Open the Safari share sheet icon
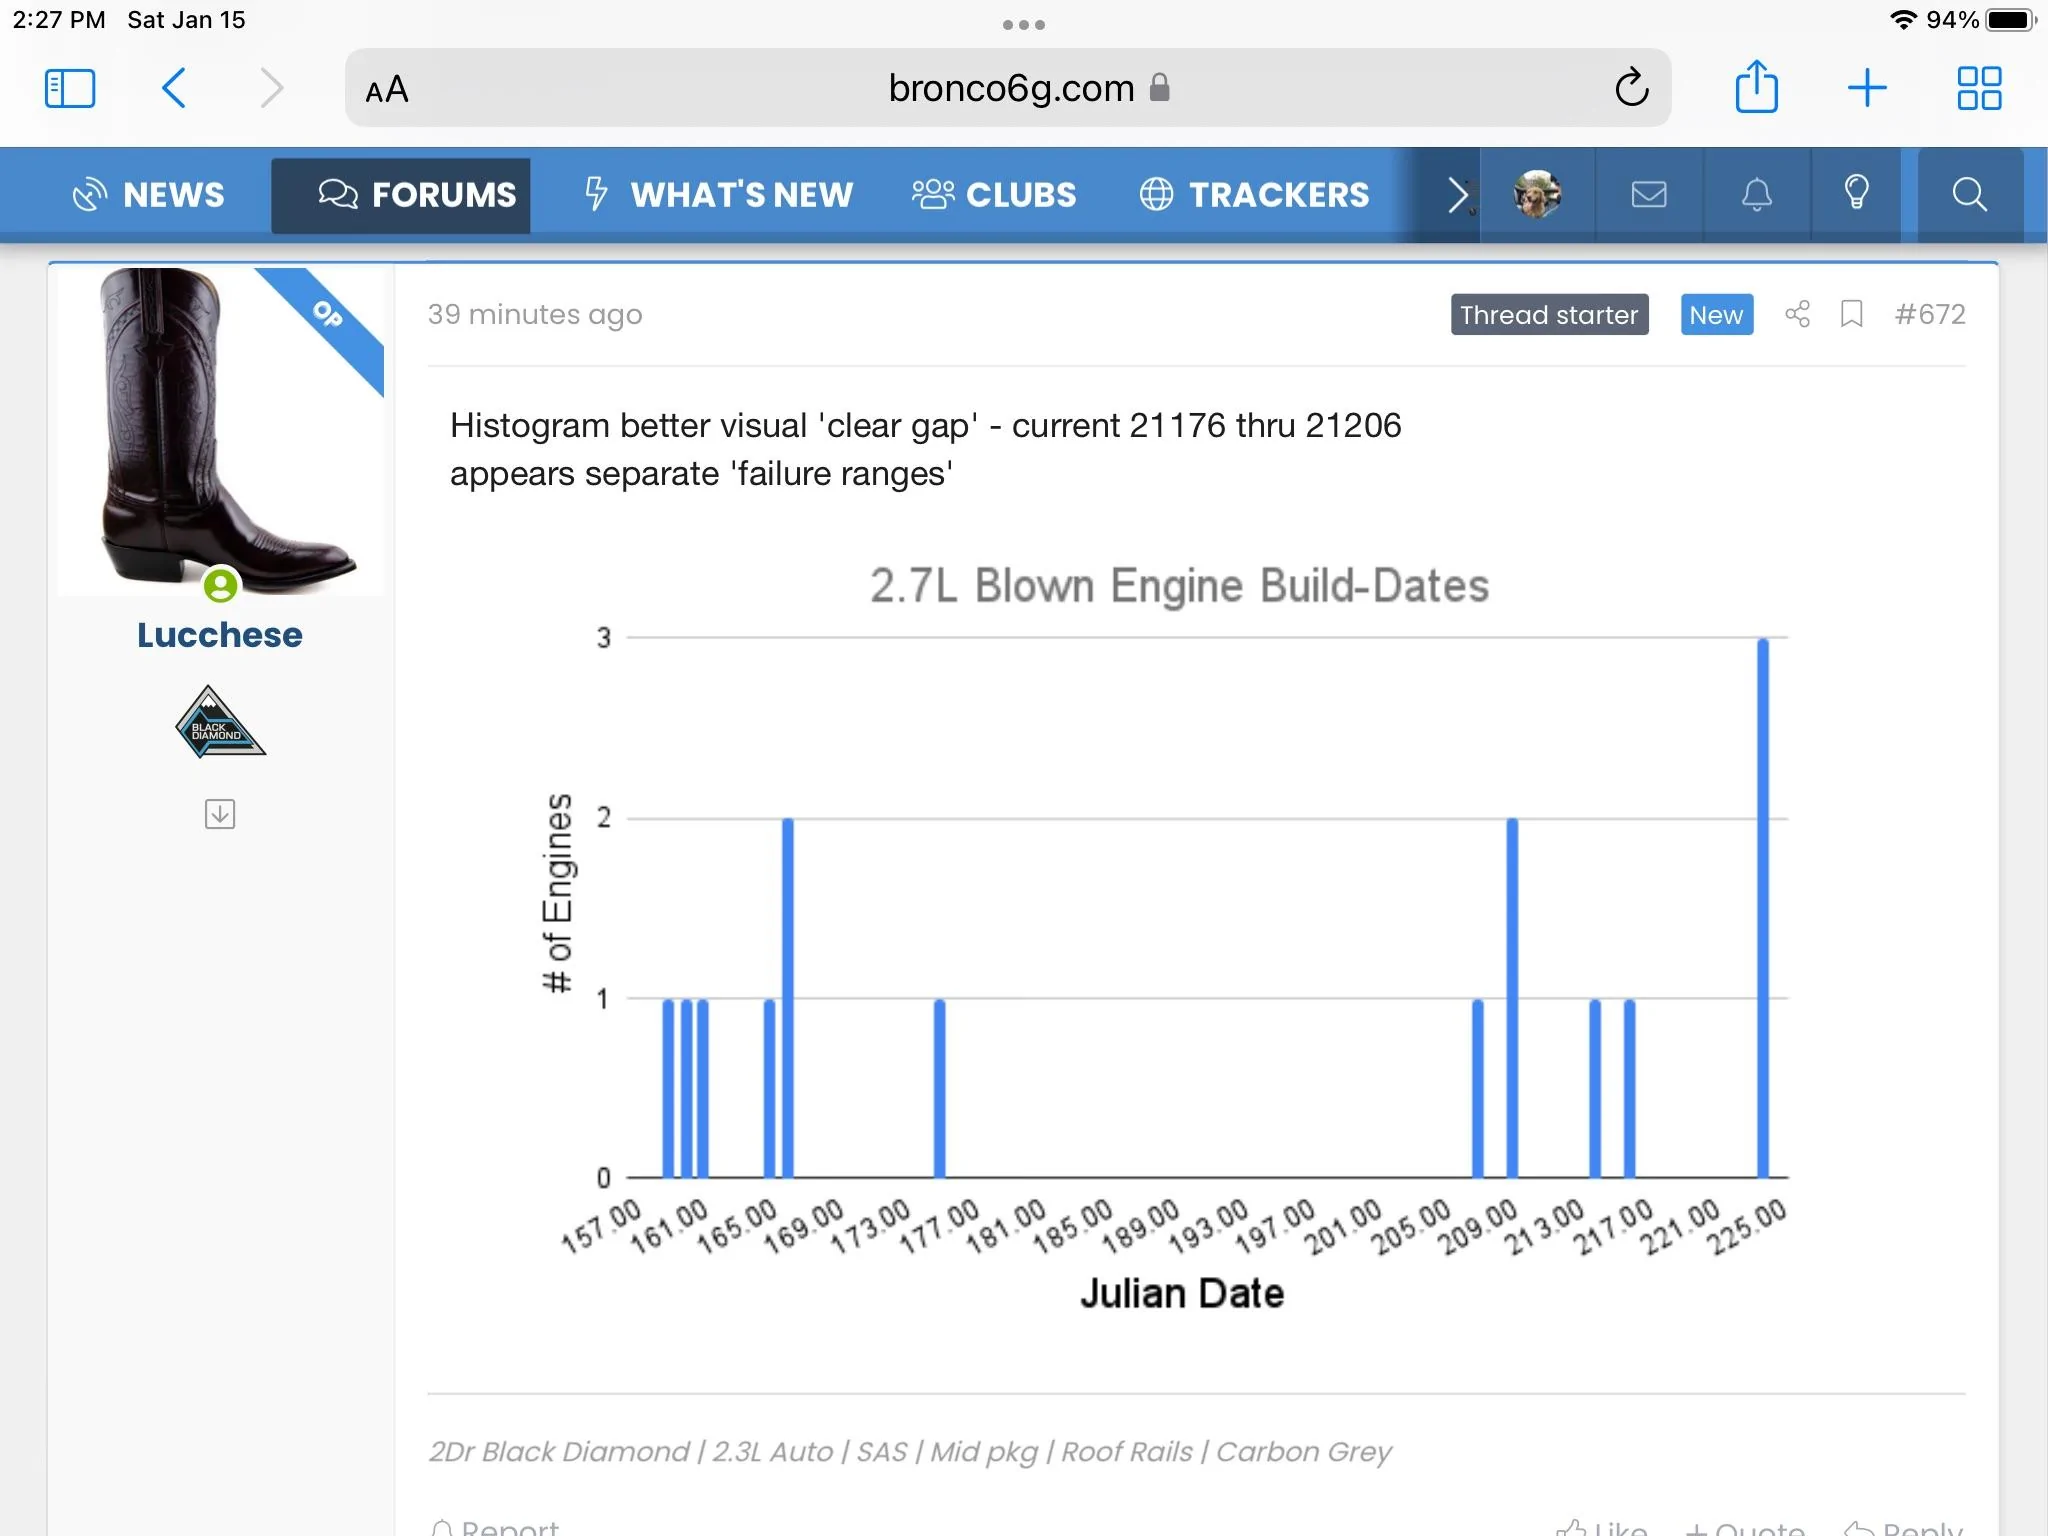The image size is (2048, 1536). coord(1756,86)
